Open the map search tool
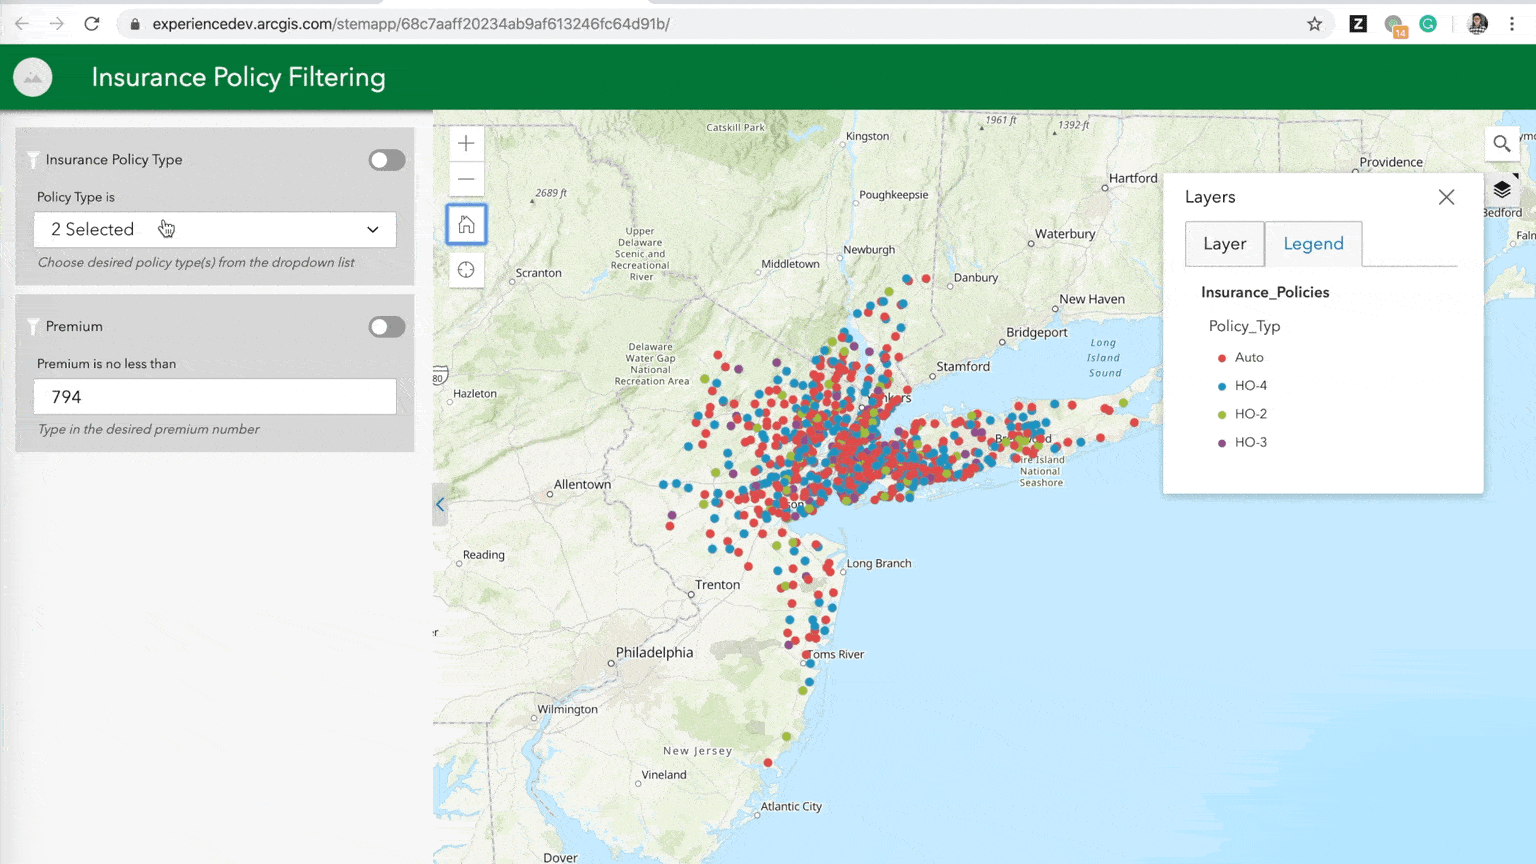 click(1502, 144)
